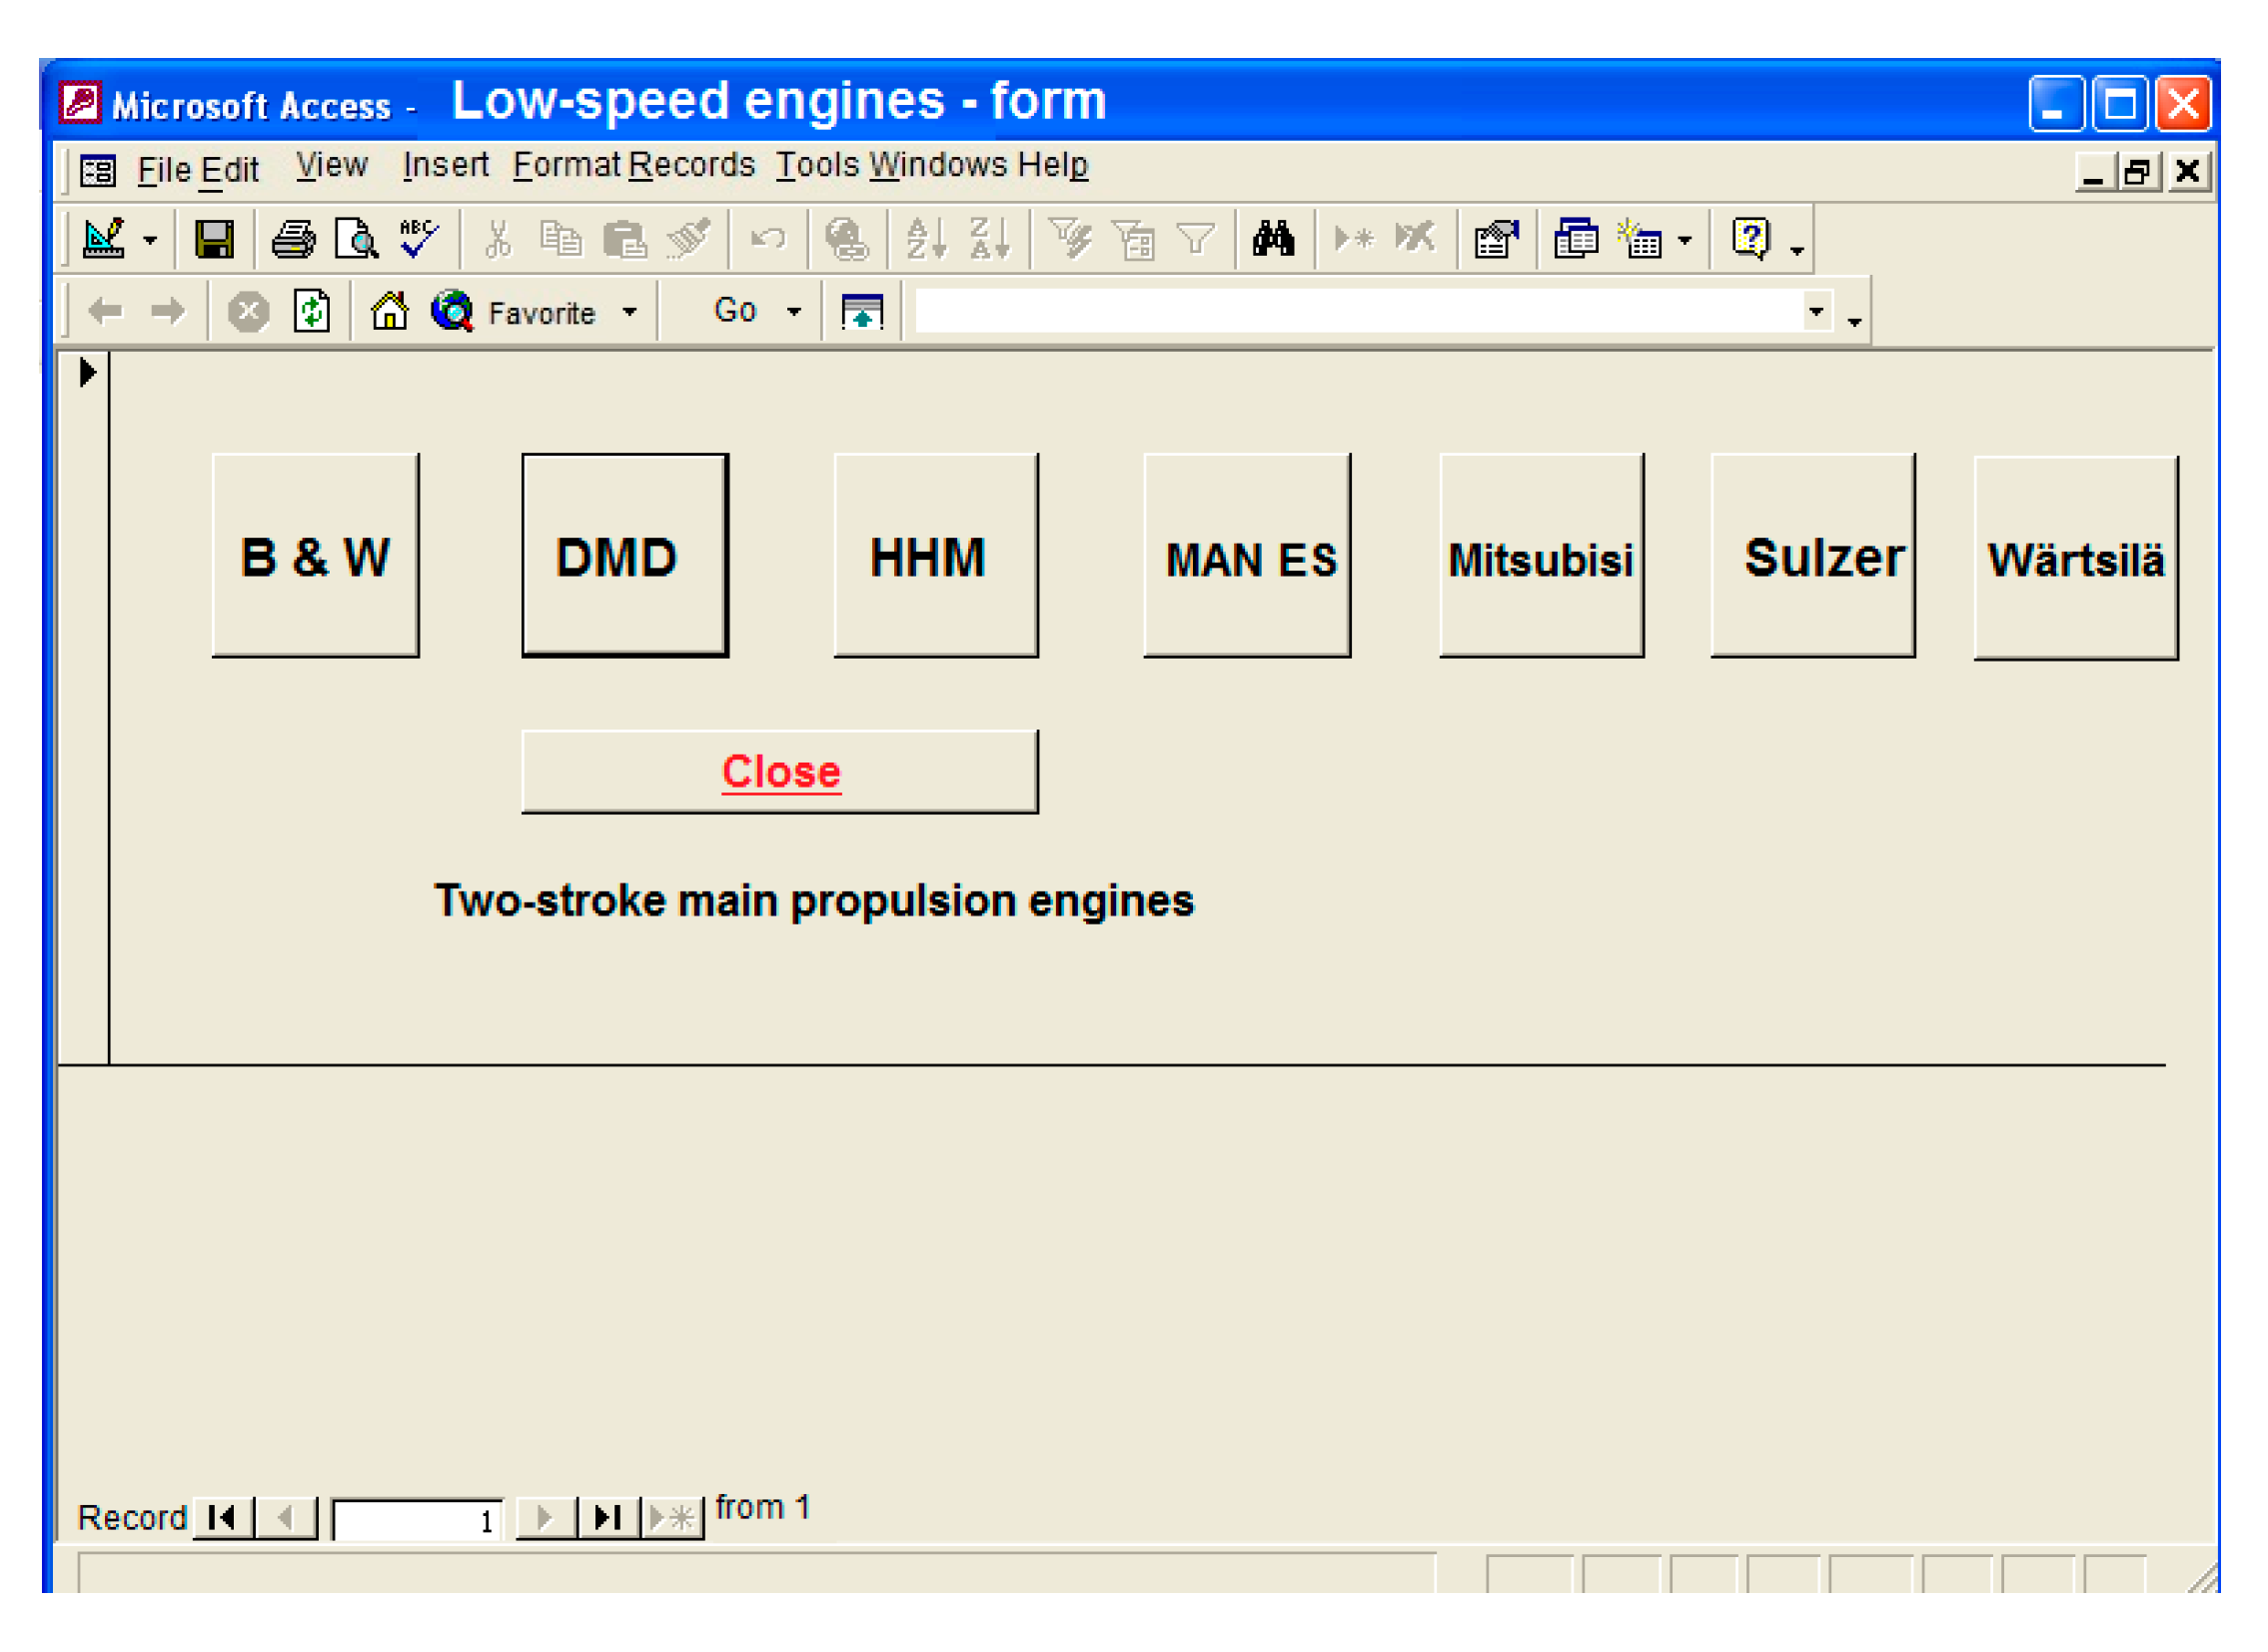Screen dimensions: 2268x1652
Task: Click the red Close button
Action: (x=780, y=772)
